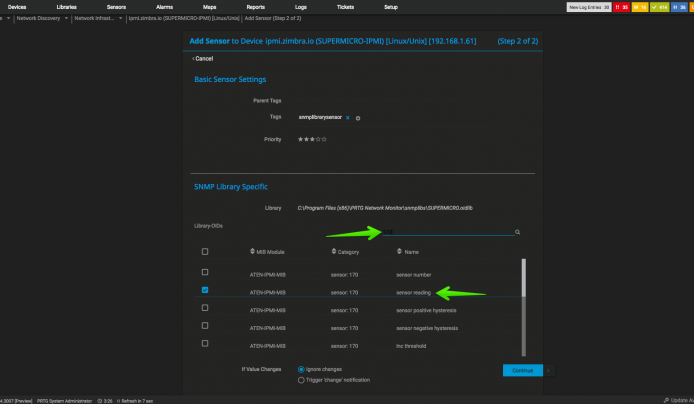Screen dimensions: 694x404
Task: Open the yellow warnings status indicator
Action: coord(640,7)
